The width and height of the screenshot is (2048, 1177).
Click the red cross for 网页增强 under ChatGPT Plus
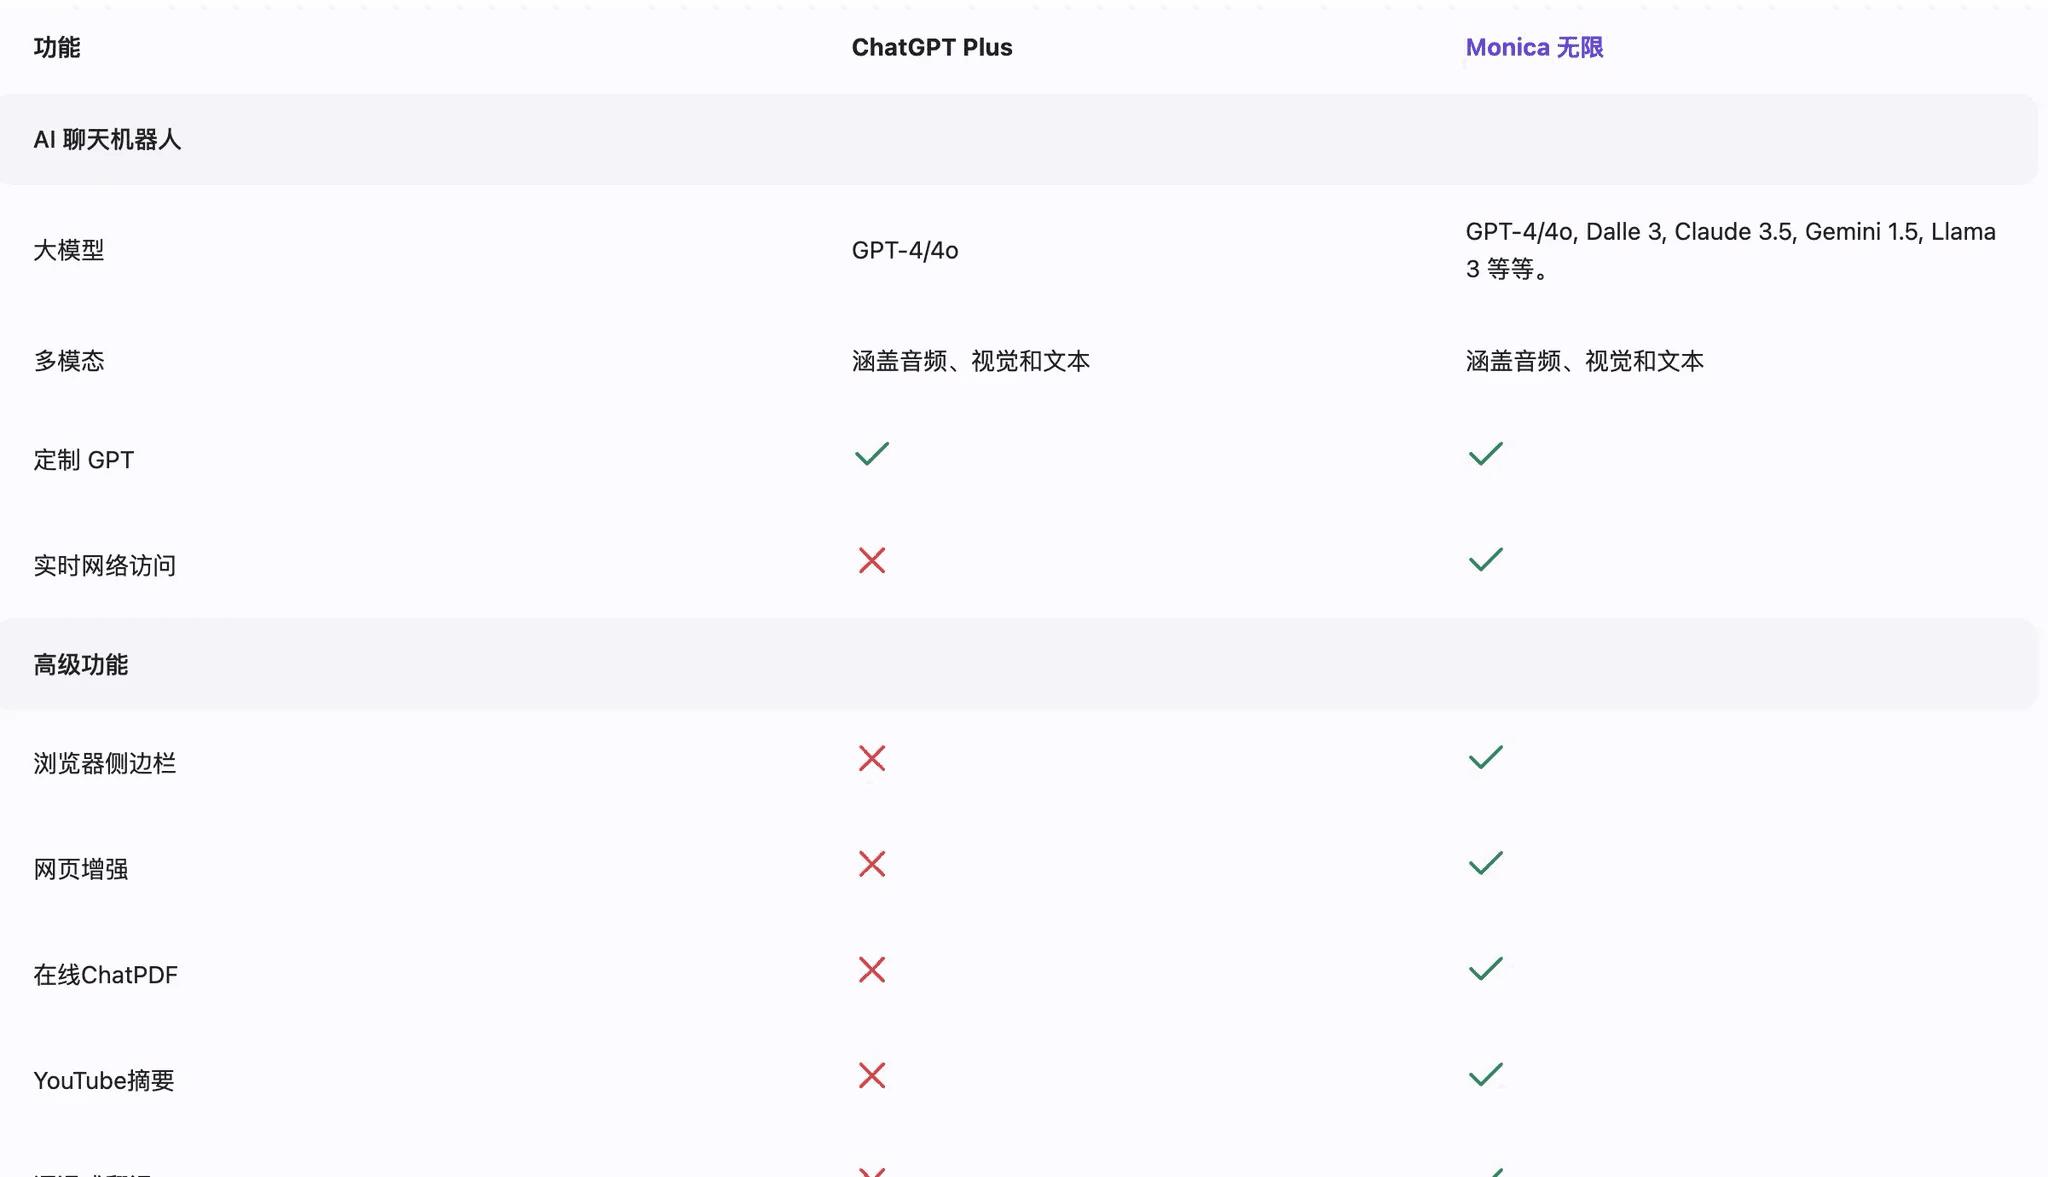pos(872,864)
